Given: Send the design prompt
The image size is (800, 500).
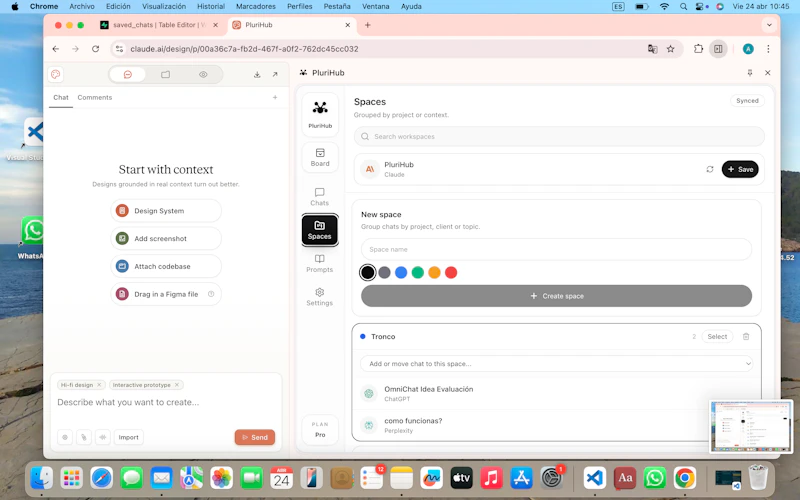Looking at the screenshot, I should click(x=255, y=437).
